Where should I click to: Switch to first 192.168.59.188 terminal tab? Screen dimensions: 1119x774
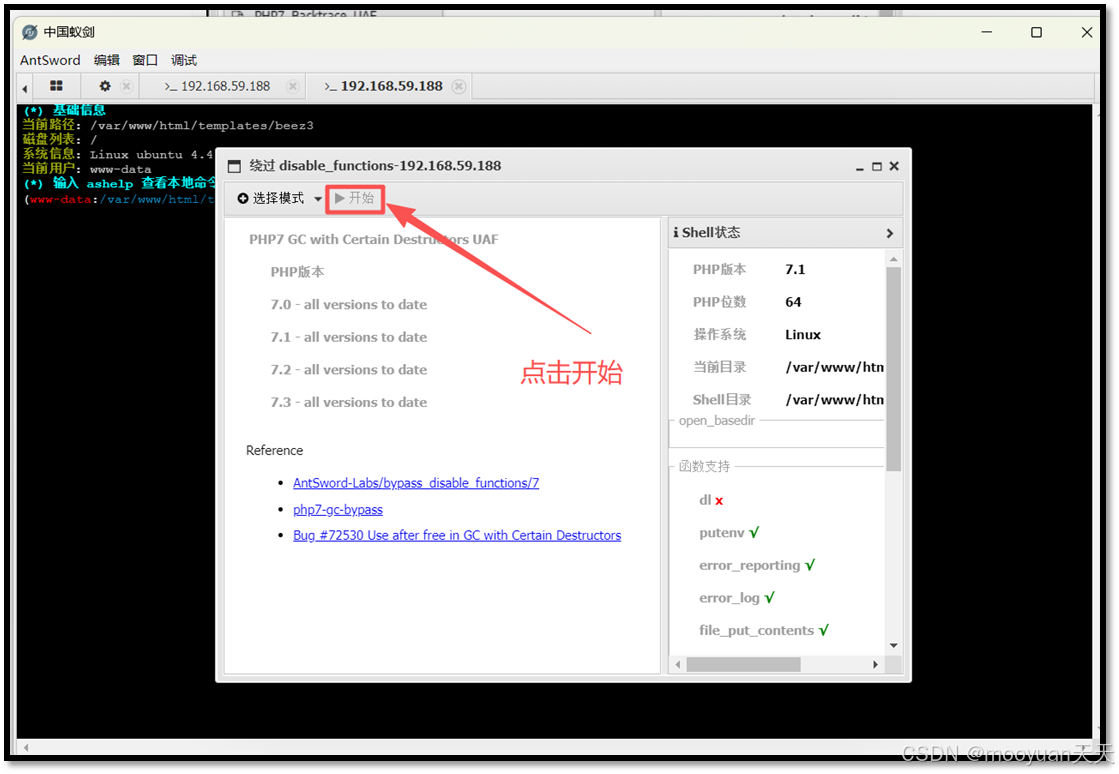tap(218, 86)
